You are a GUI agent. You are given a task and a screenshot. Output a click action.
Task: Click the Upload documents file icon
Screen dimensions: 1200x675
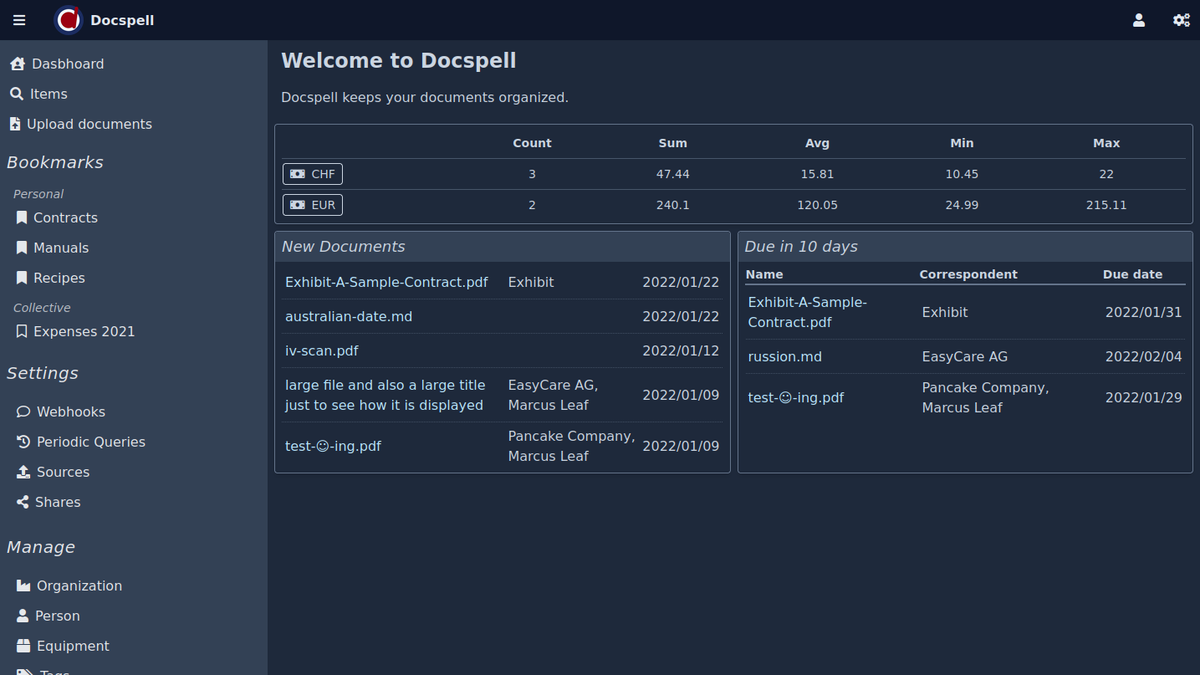pyautogui.click(x=15, y=124)
